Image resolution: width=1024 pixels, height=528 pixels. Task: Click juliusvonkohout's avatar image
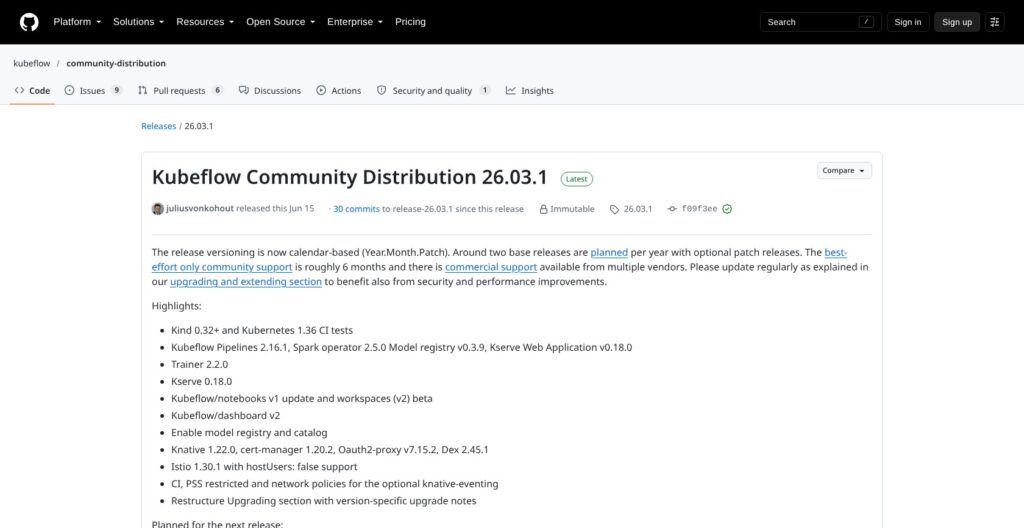click(157, 209)
